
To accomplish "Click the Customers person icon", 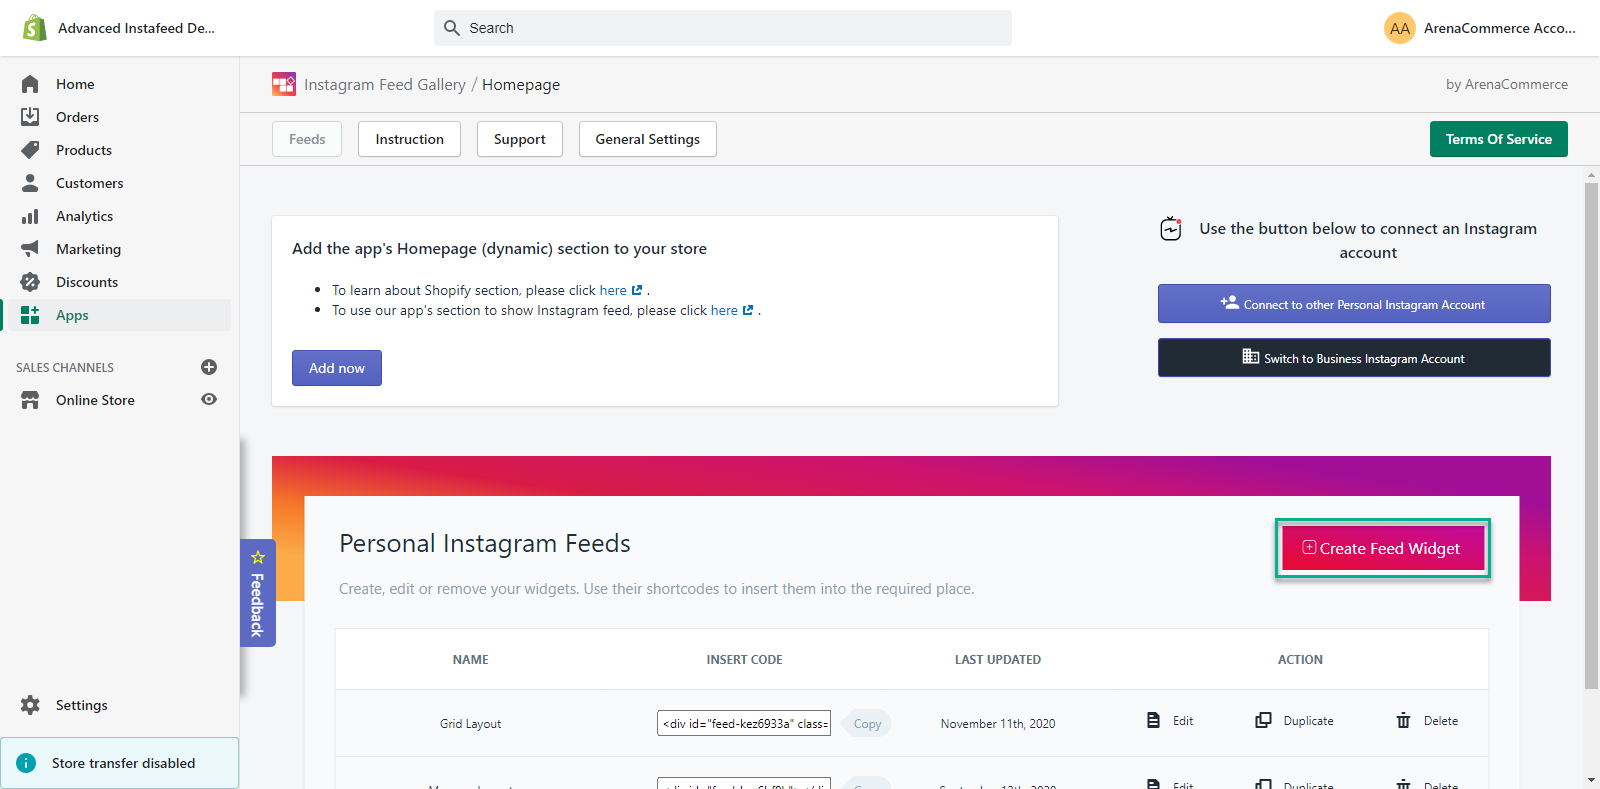I will (x=30, y=183).
